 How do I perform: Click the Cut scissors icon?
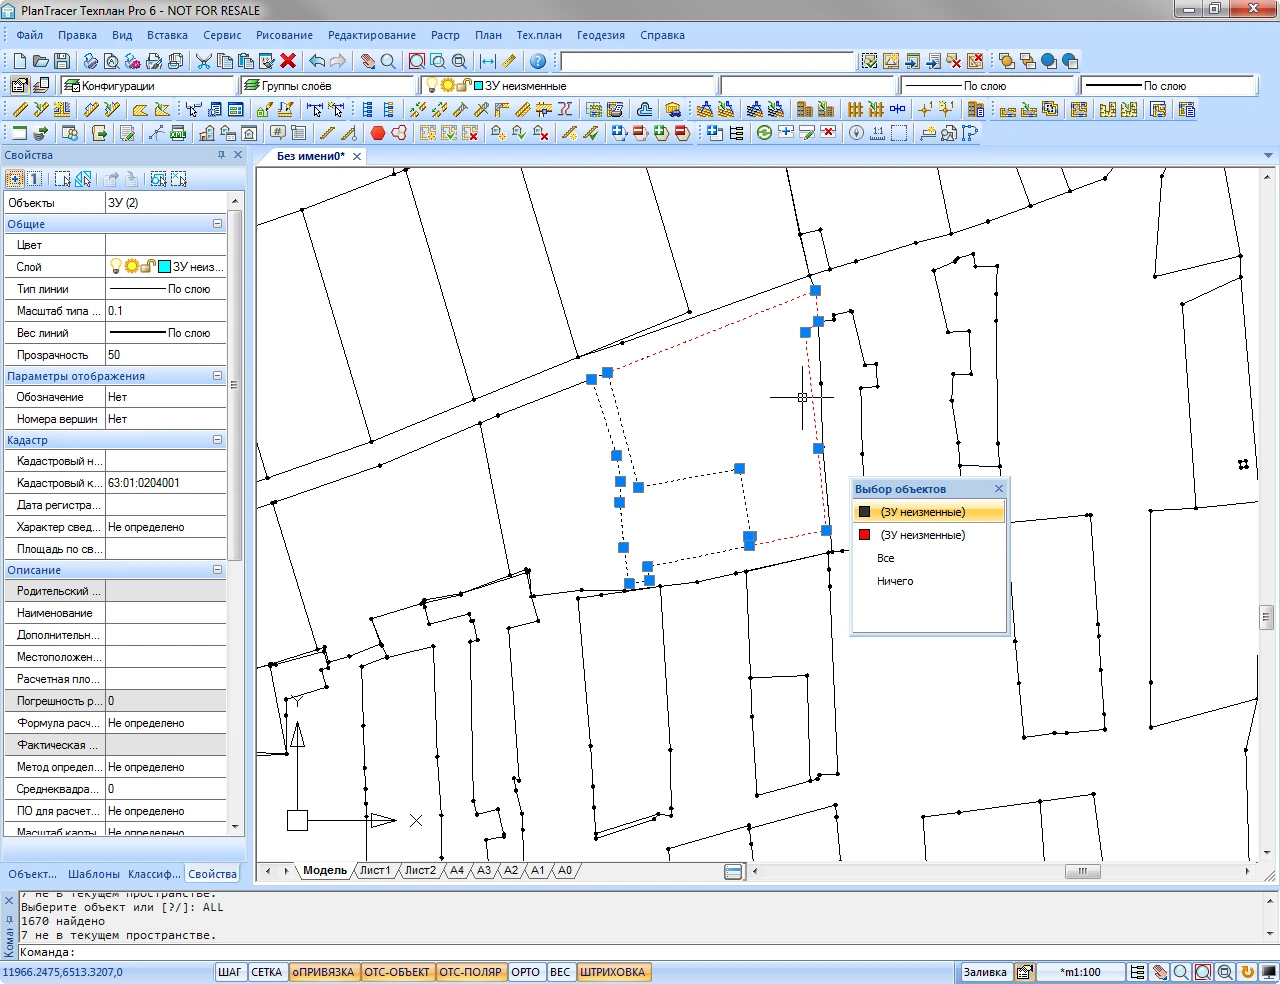pos(203,61)
